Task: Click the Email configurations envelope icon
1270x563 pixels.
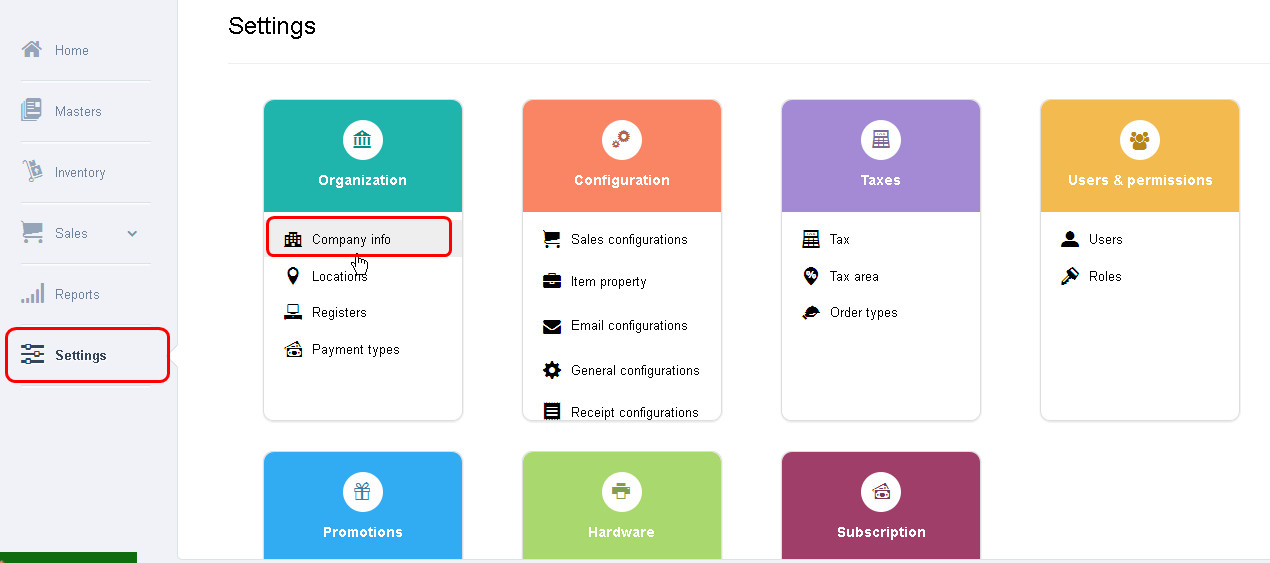Action: click(x=552, y=326)
